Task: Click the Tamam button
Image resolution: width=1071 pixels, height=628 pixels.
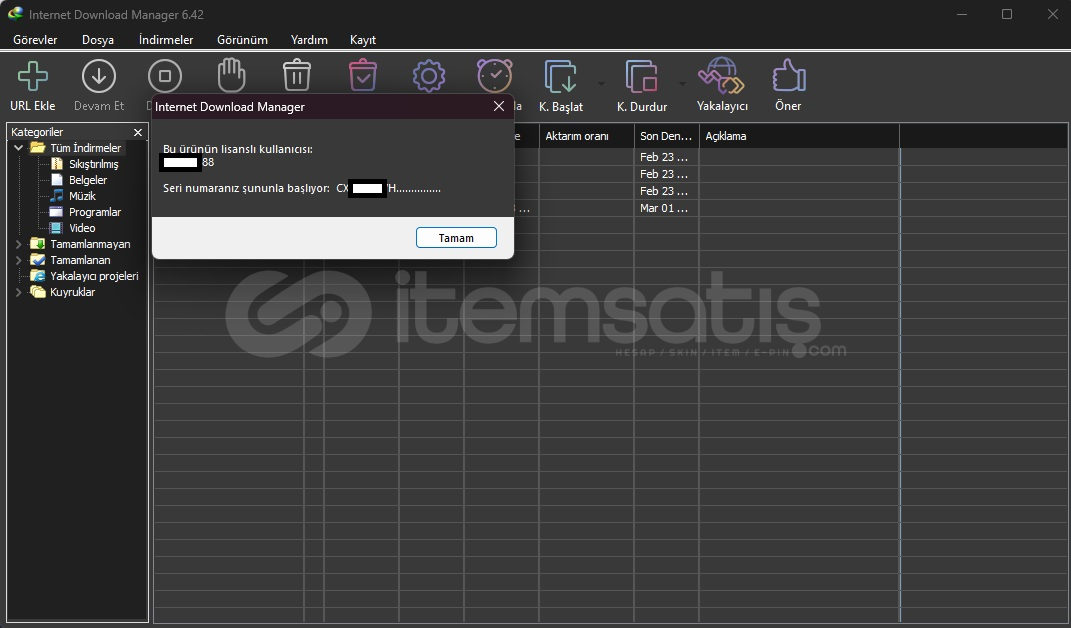Action: [456, 238]
